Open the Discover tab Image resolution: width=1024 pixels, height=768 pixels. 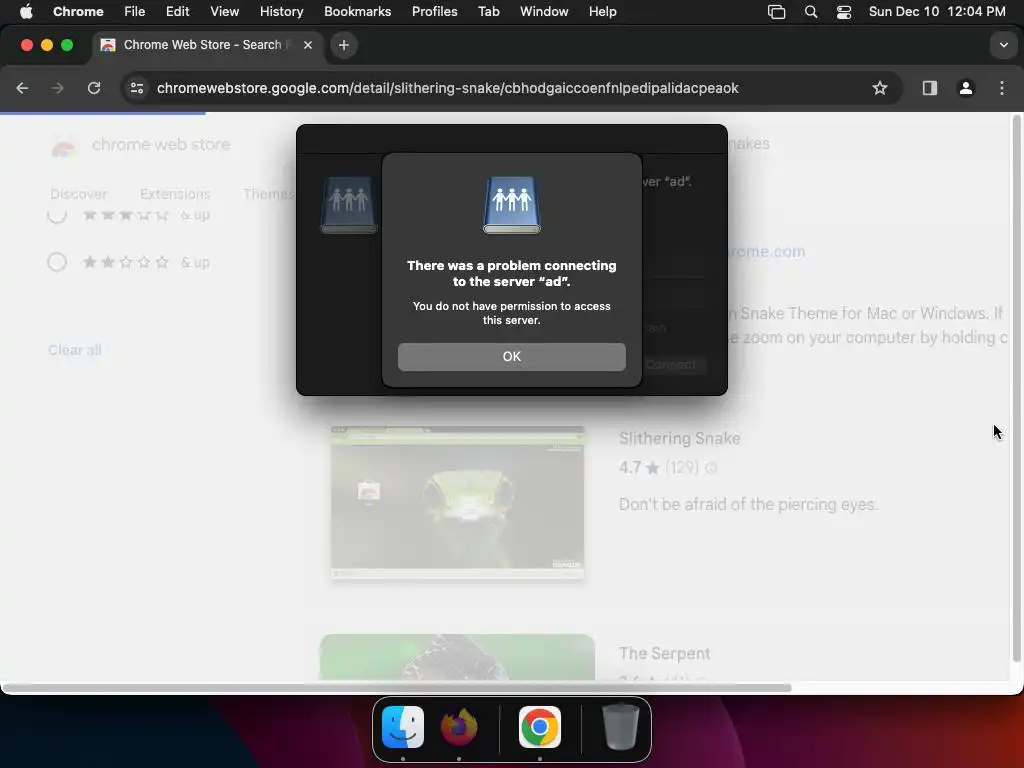coord(78,194)
